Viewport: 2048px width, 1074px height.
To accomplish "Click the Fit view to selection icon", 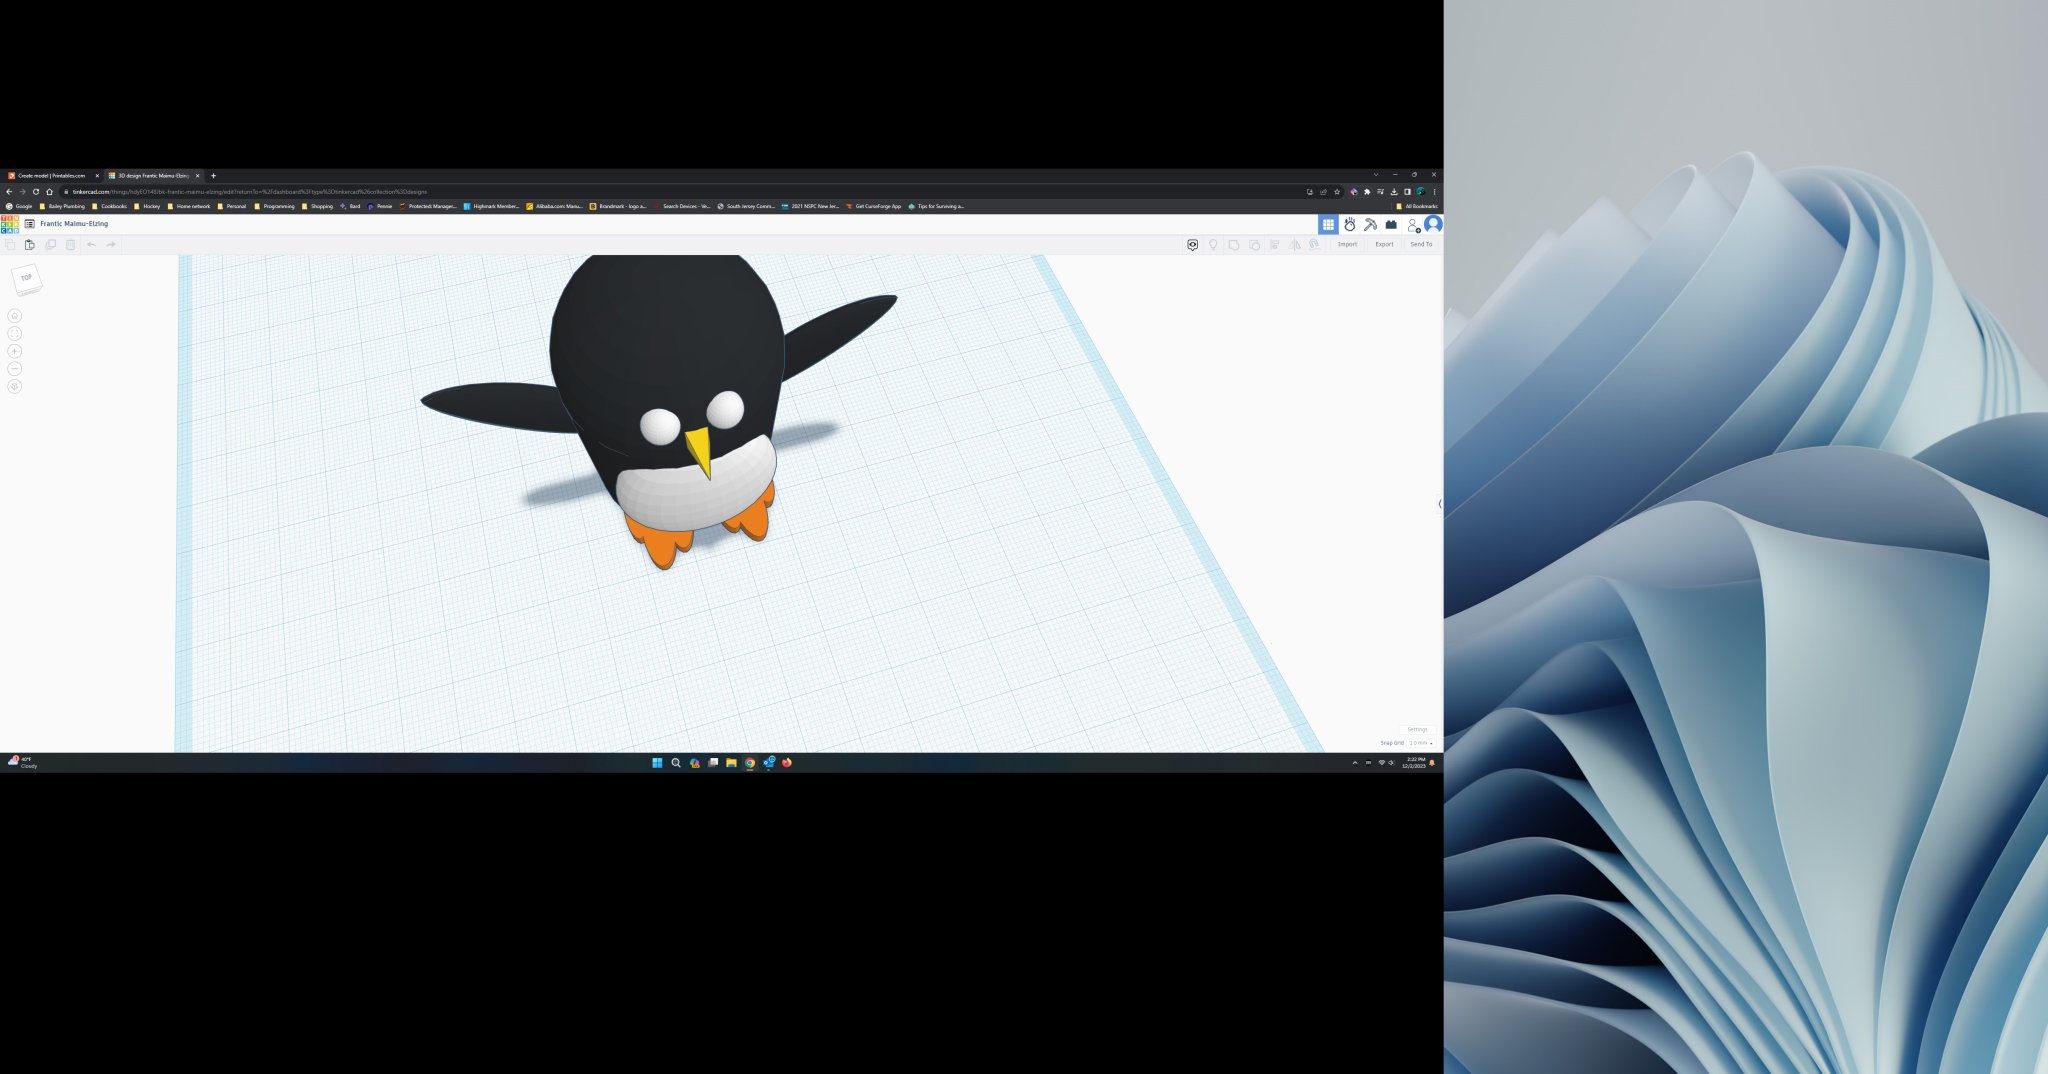I will click(14, 333).
